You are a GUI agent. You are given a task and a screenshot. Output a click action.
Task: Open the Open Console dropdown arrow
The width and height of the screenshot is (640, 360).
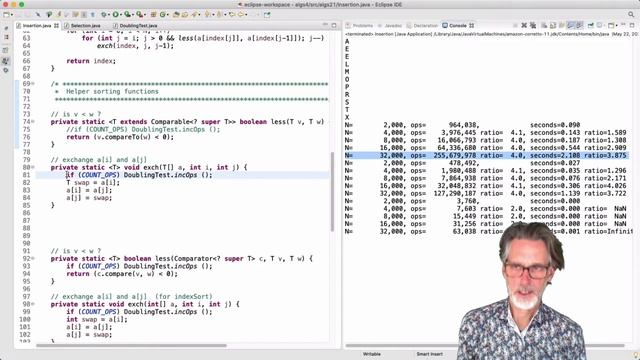click(617, 25)
